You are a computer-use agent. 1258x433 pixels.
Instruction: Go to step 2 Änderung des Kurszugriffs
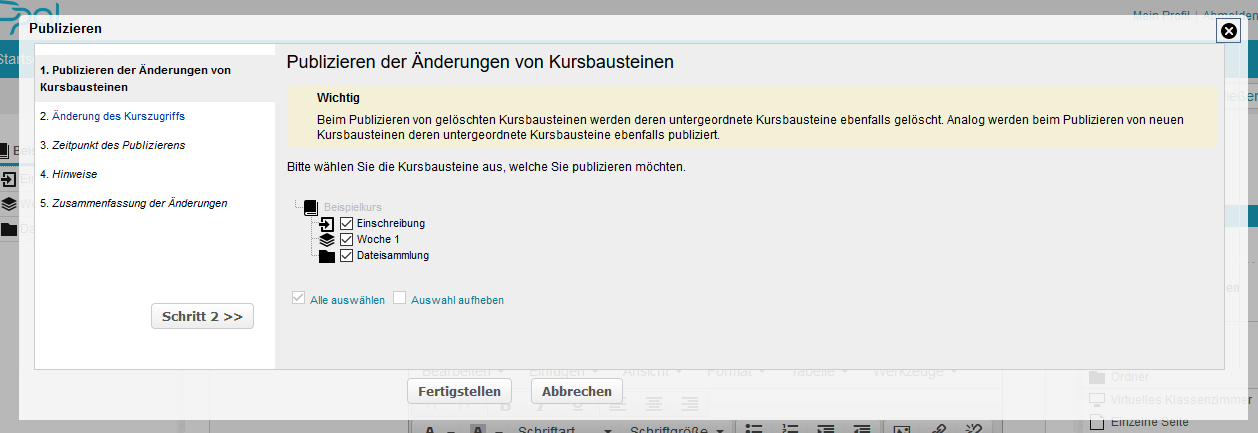click(x=112, y=116)
